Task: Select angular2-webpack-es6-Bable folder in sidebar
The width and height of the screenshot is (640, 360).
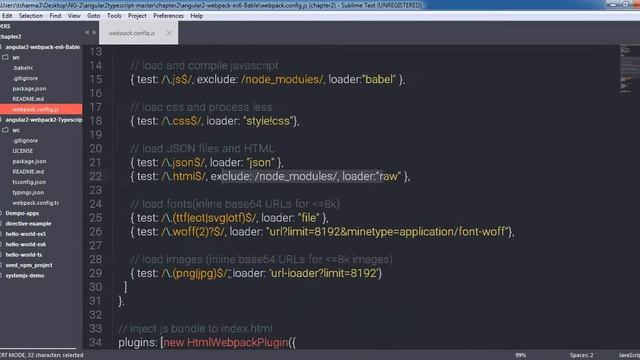Action: click(42, 47)
